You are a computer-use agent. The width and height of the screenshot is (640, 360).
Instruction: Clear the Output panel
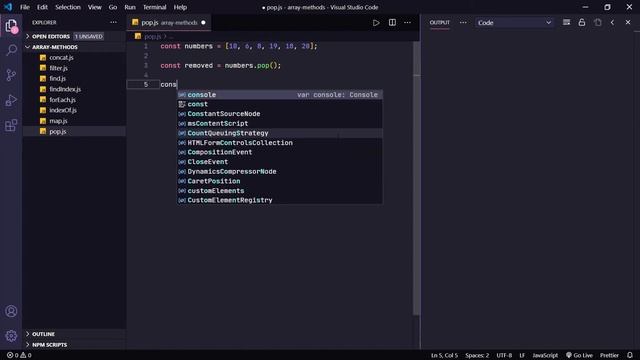567,22
